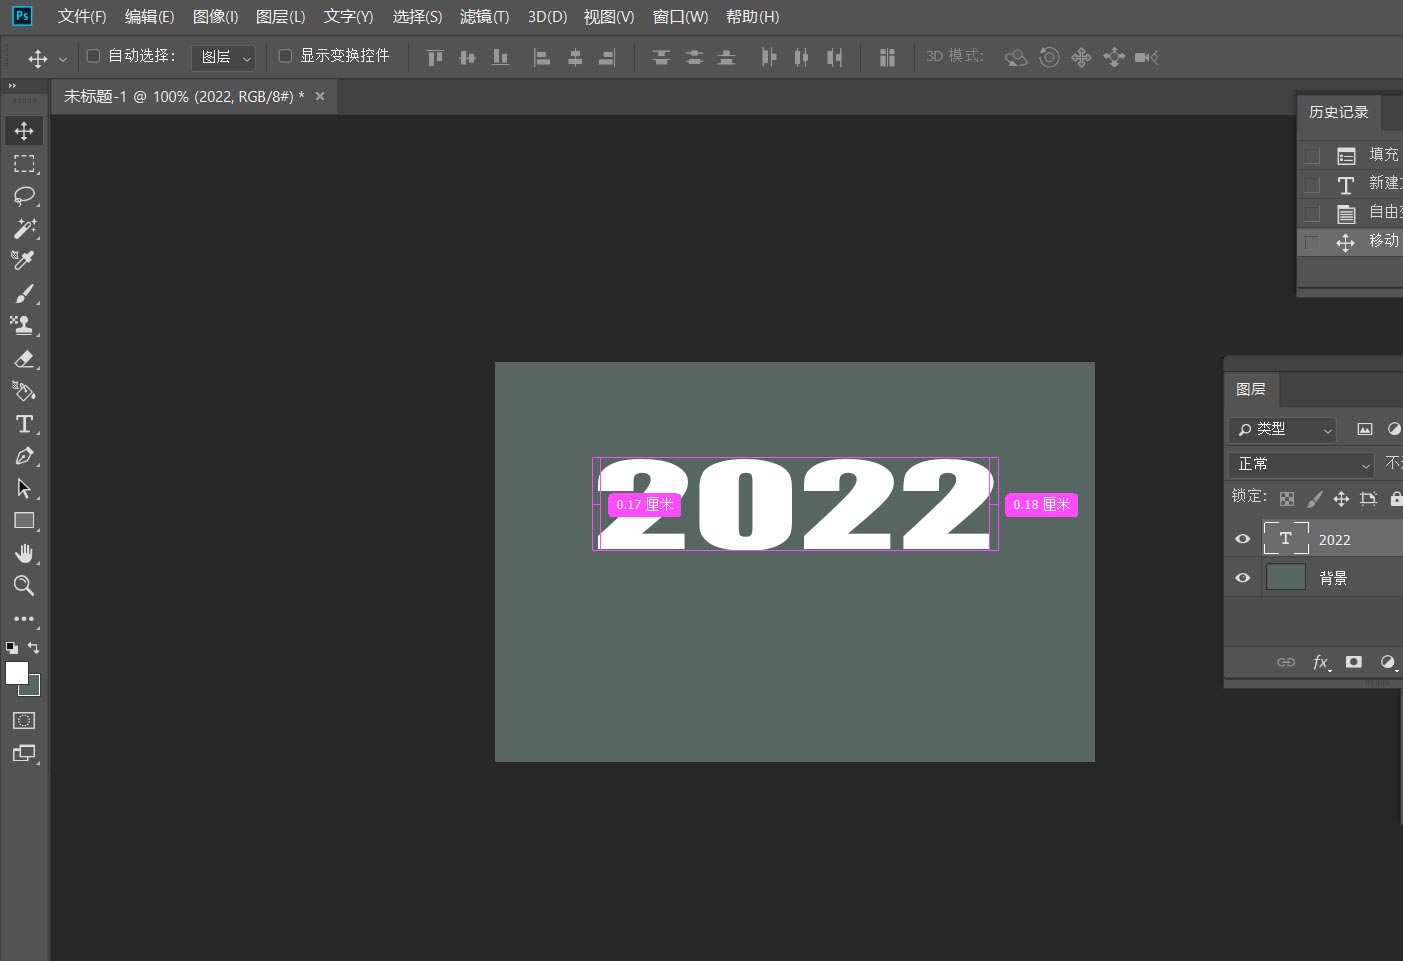
Task: Click the 2022 text on the canvas
Action: (x=795, y=504)
